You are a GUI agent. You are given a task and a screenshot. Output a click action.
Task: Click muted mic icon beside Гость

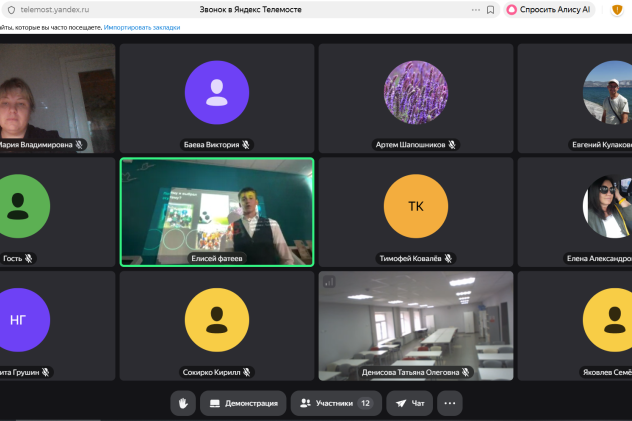point(28,258)
